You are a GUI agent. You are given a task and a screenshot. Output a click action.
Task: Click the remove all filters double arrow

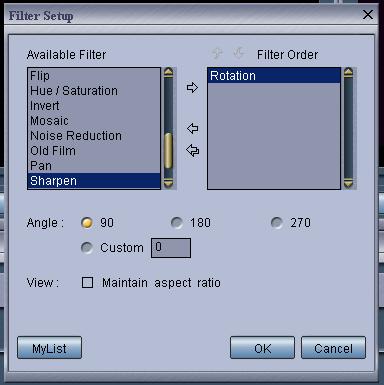point(193,151)
